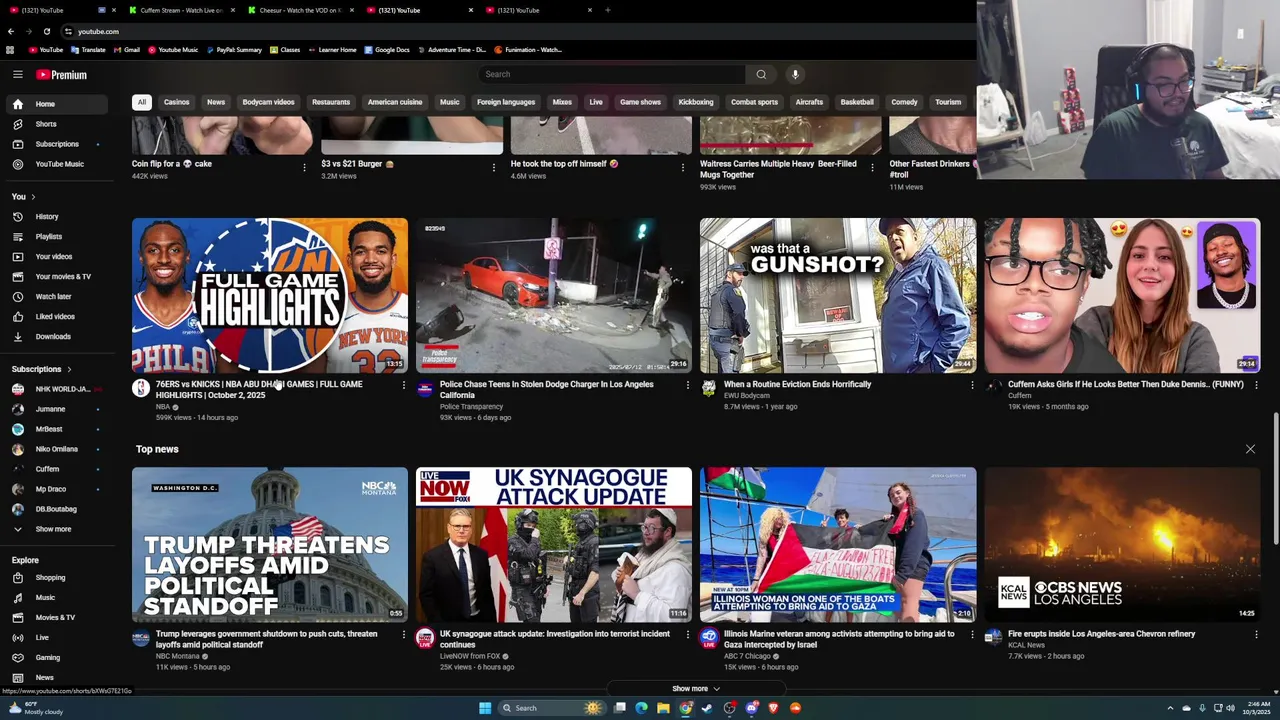Viewport: 1280px width, 720px height.
Task: Expand the Subscriptions section header
Action: pos(41,369)
